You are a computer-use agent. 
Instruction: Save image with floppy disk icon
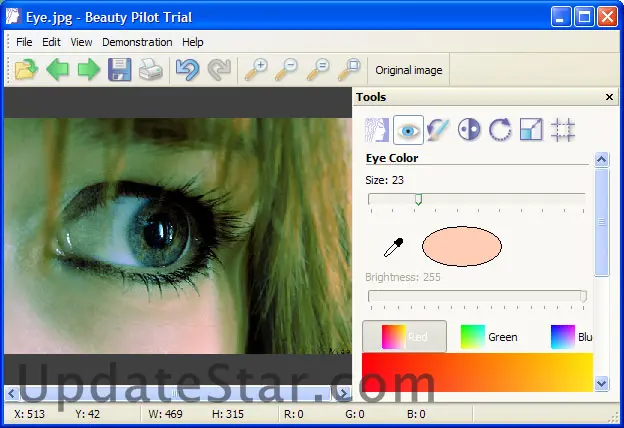pyautogui.click(x=120, y=70)
